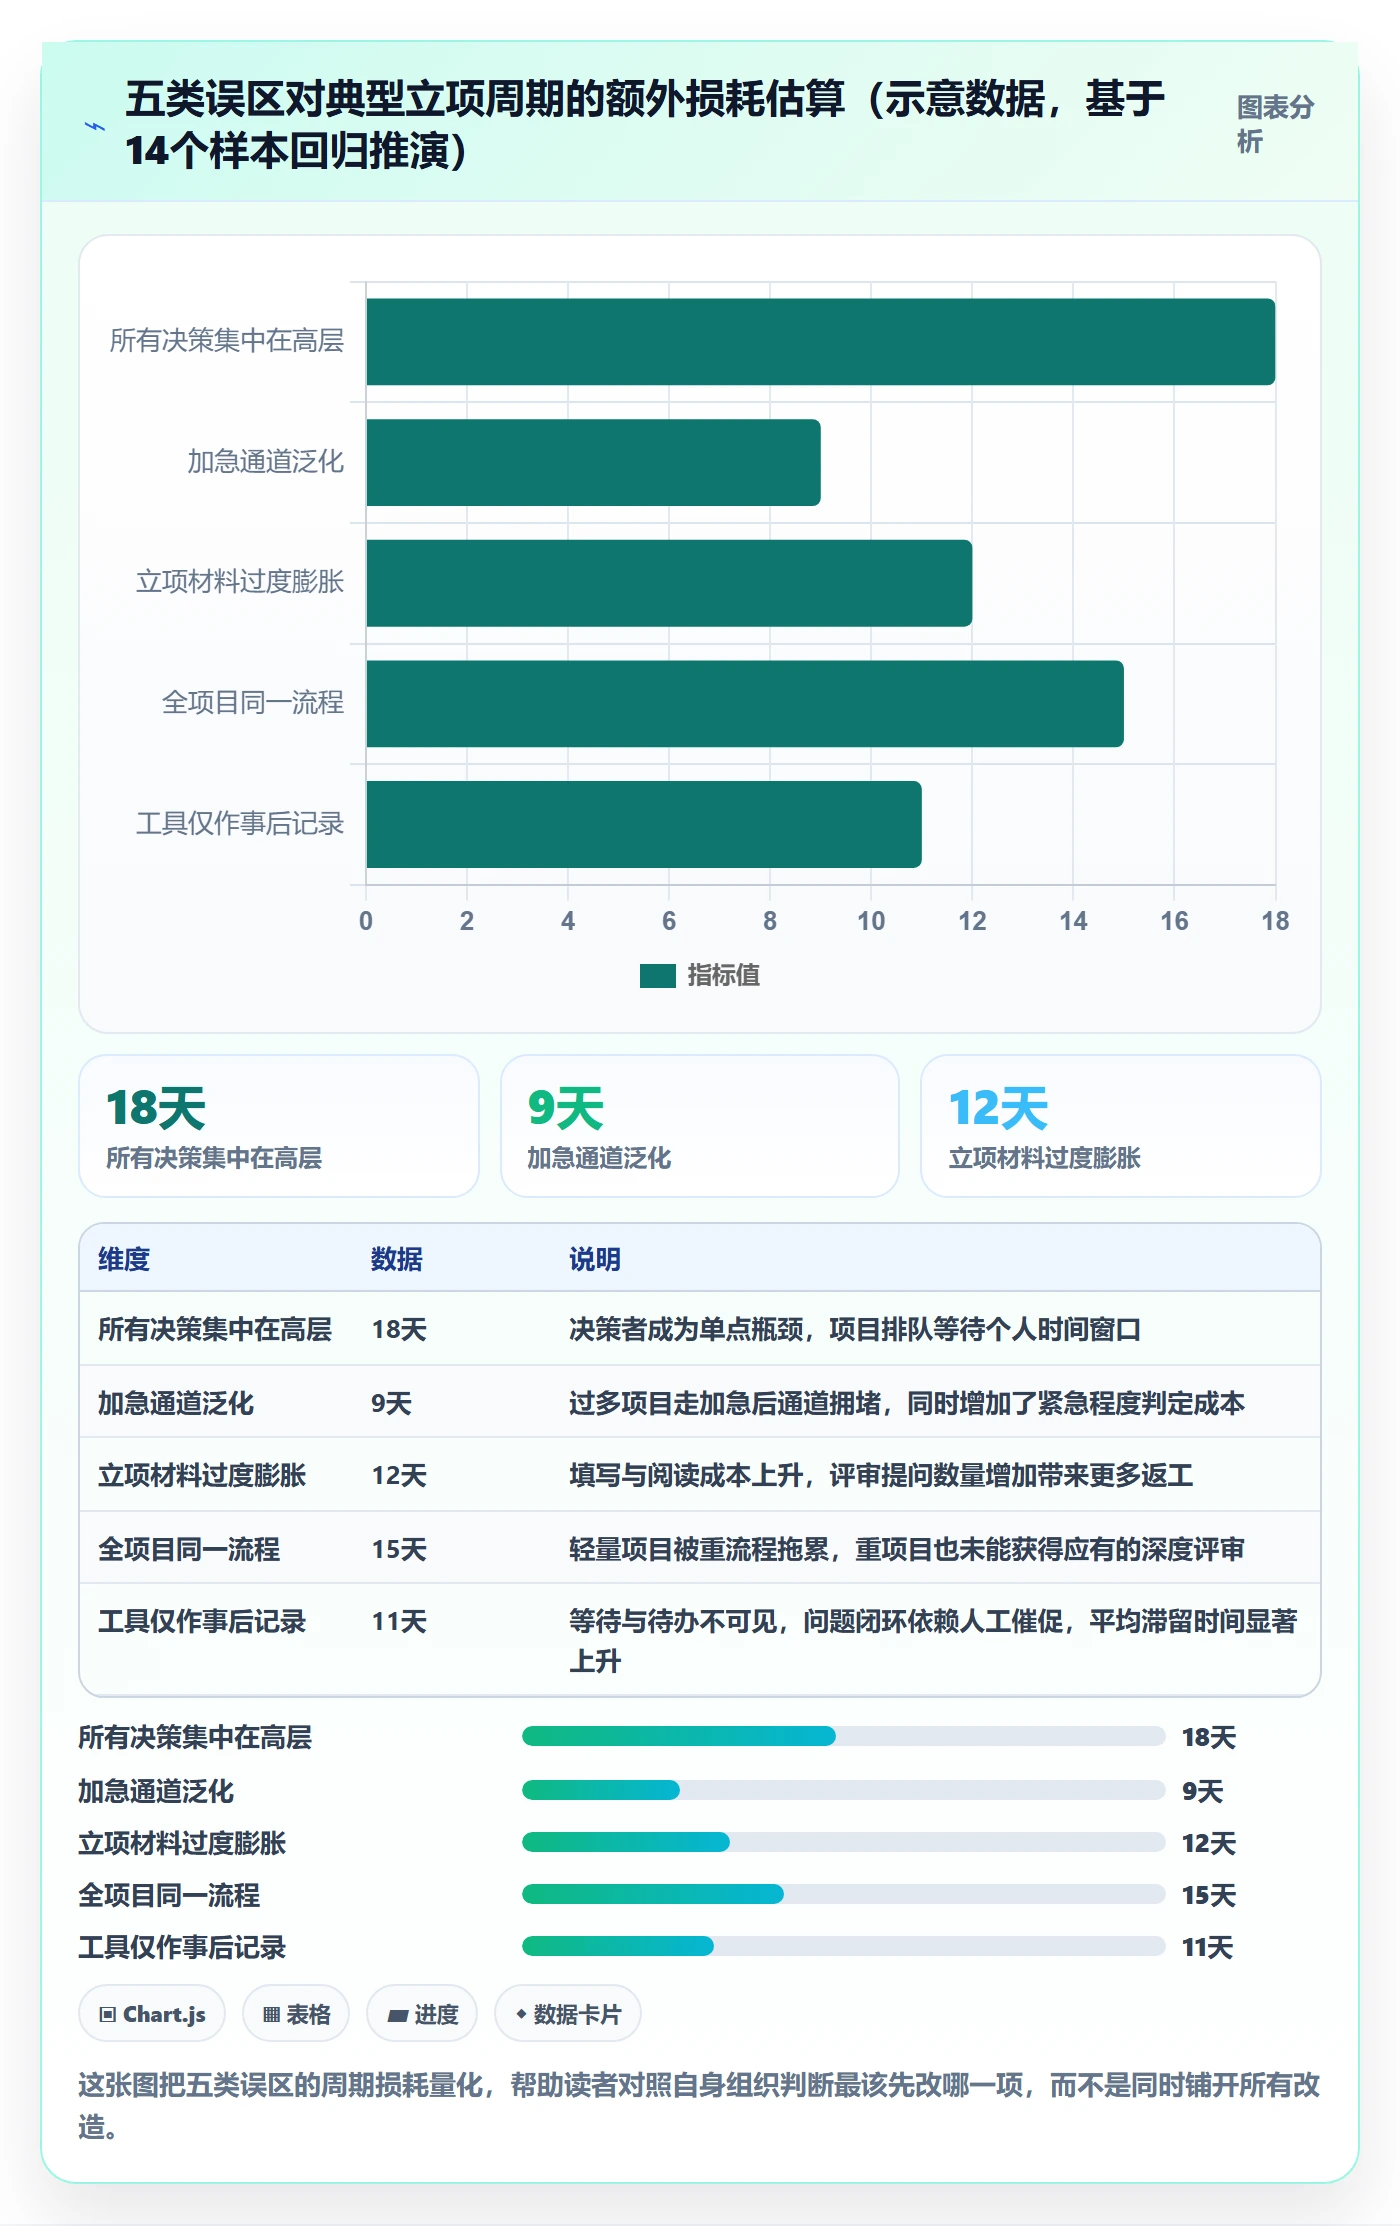Toggle the 指标值 legend color swatch
Image resolution: width=1400 pixels, height=2226 pixels.
point(657,976)
